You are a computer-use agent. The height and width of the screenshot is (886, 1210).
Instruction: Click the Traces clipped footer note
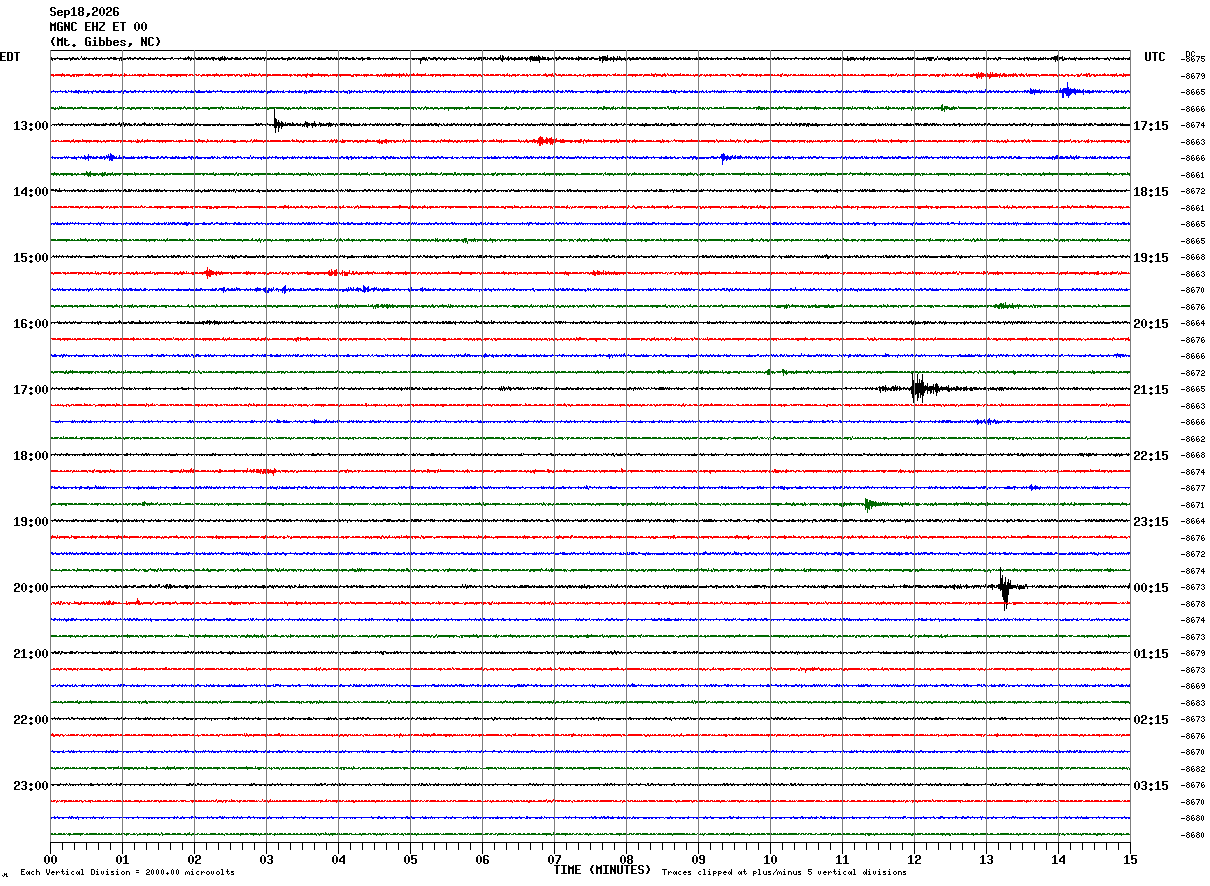coord(784,872)
